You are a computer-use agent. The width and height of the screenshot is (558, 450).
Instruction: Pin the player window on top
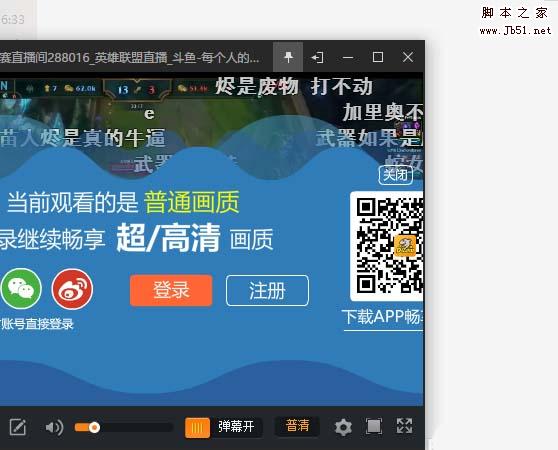pos(288,57)
